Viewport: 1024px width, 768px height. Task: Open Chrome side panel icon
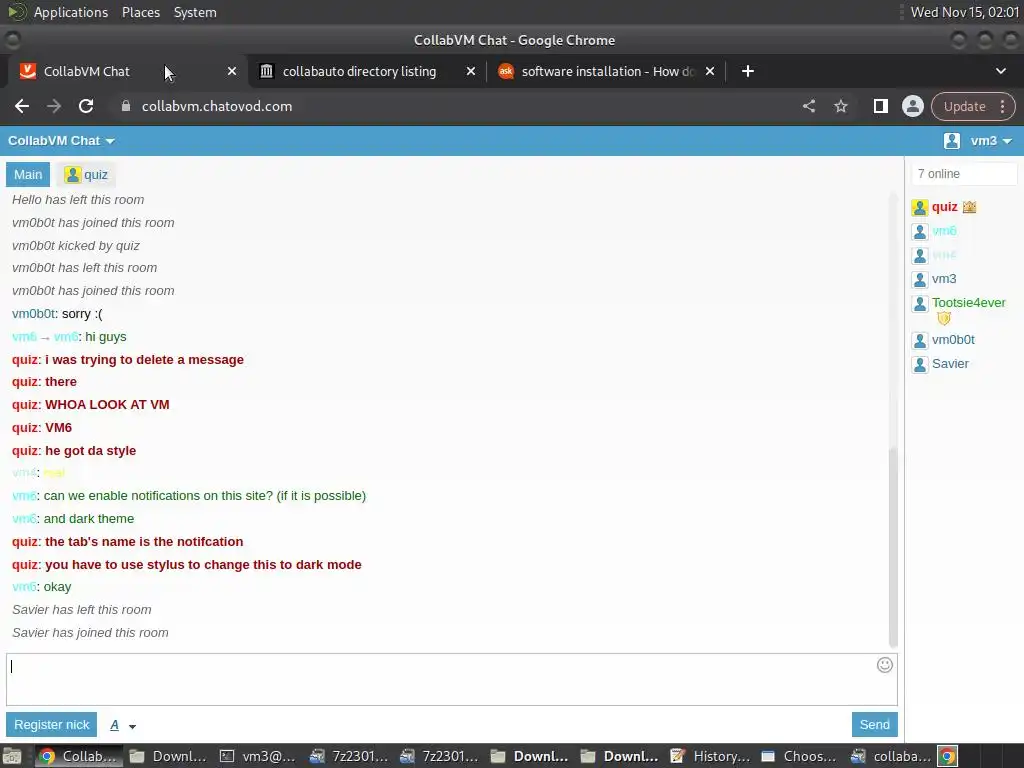[x=880, y=106]
